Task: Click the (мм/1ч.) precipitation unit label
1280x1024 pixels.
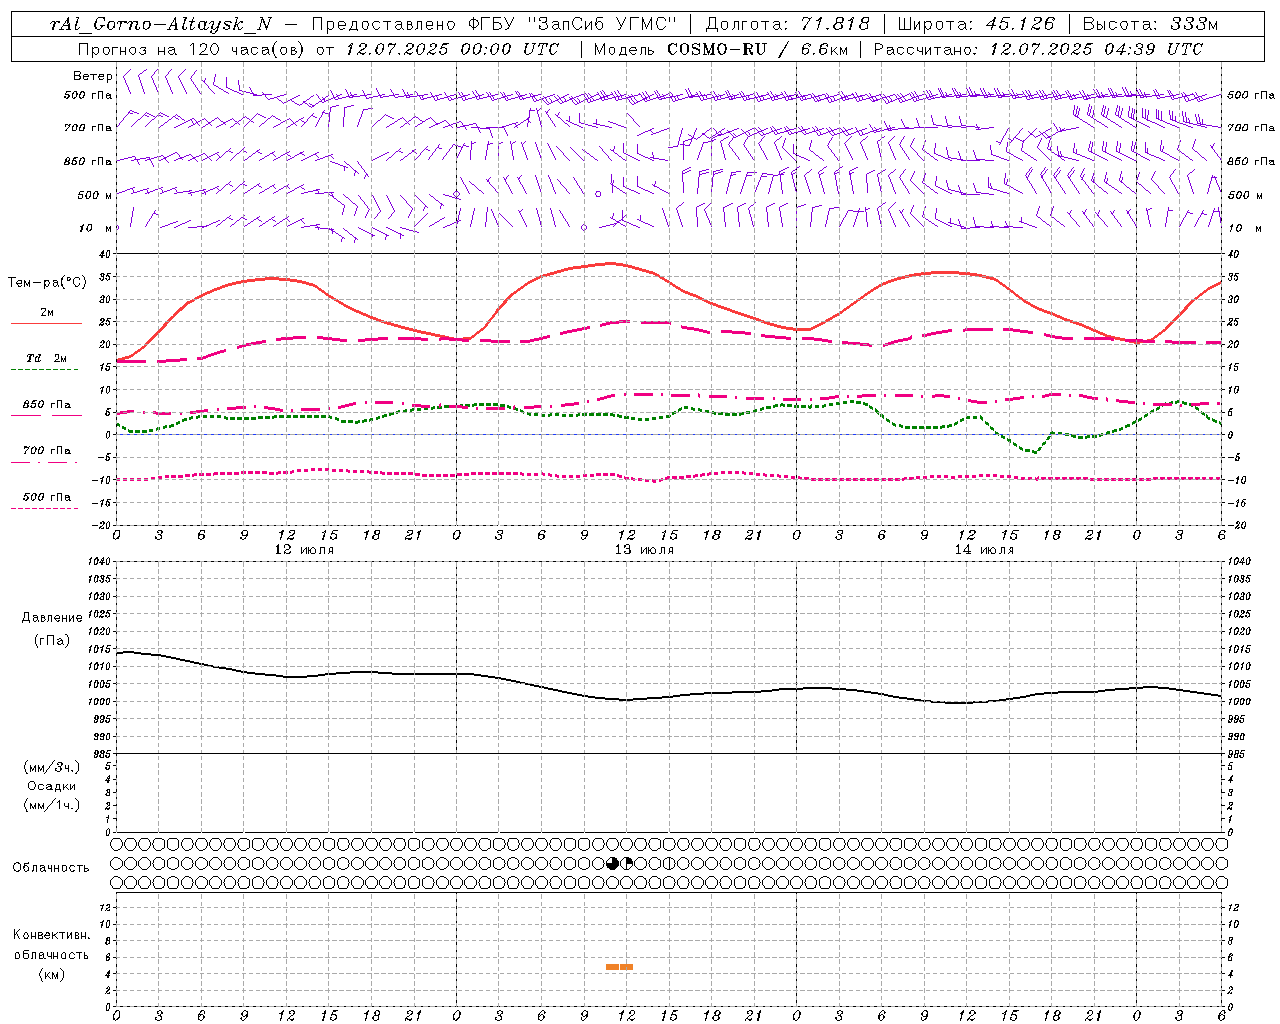Action: tap(52, 805)
